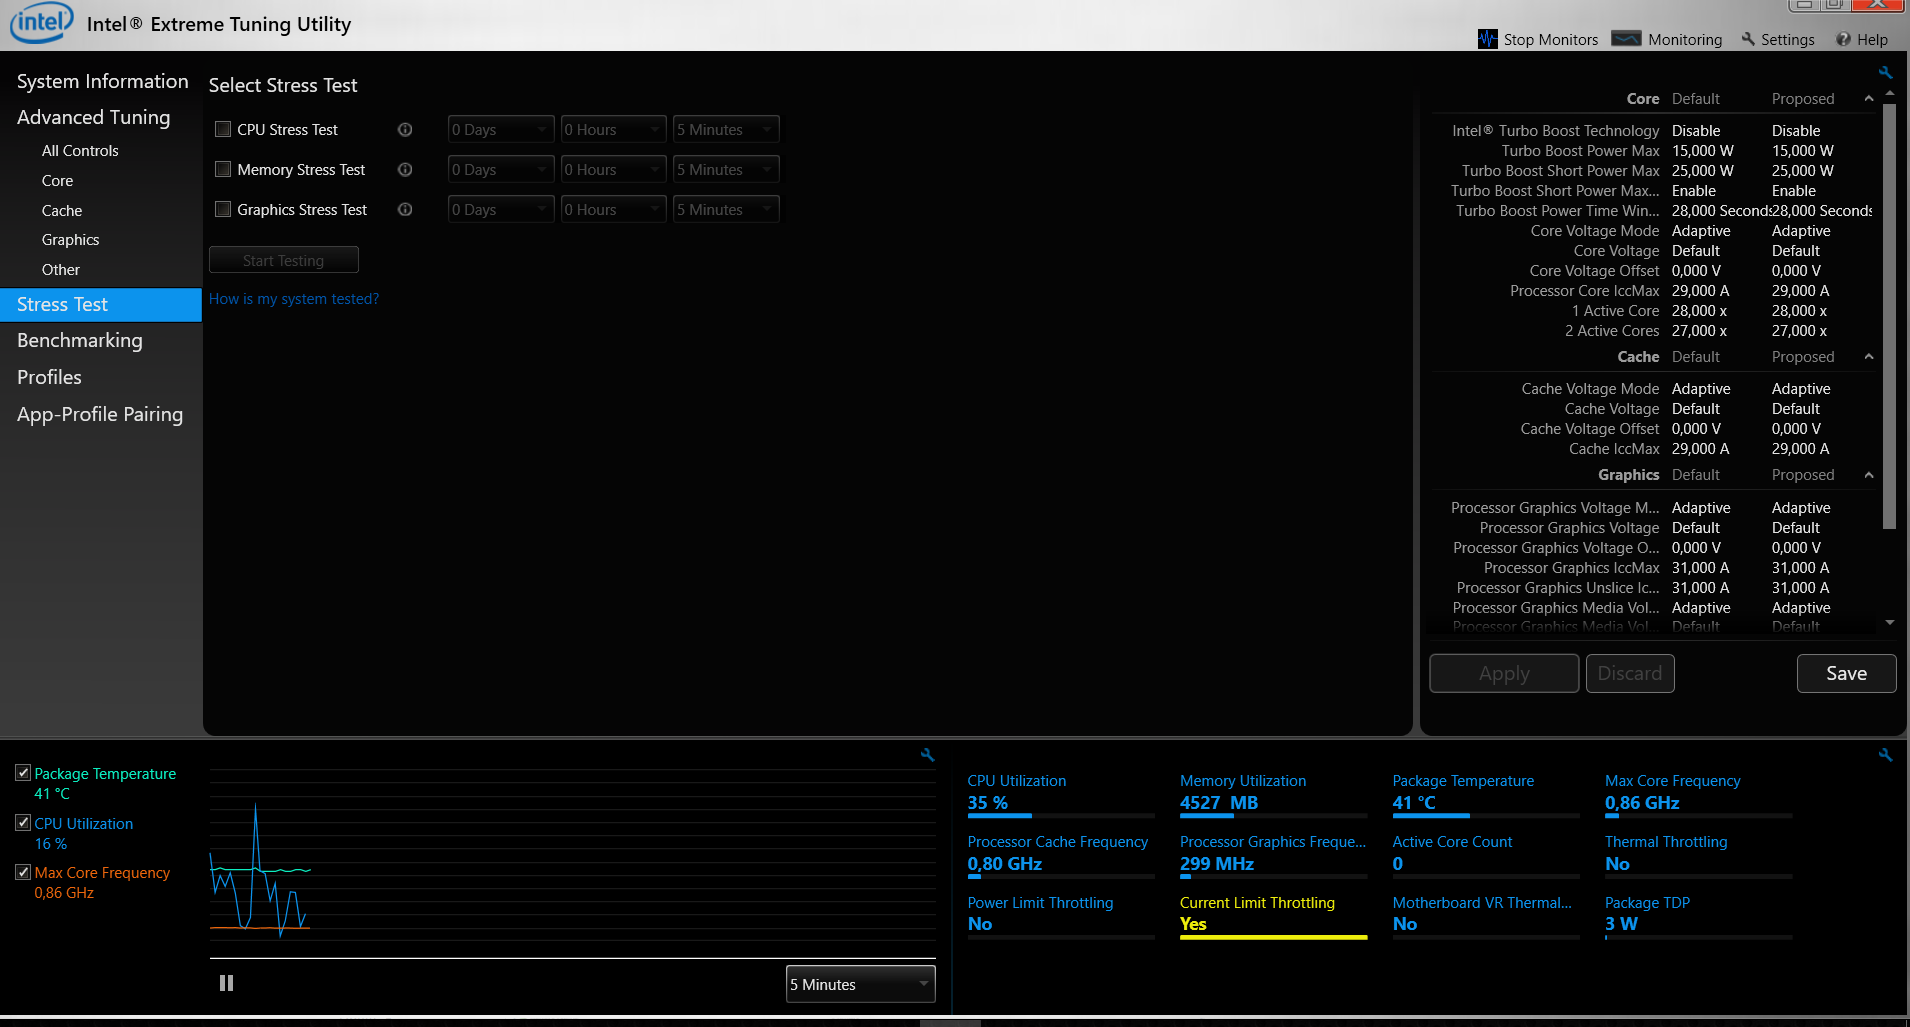This screenshot has width=1910, height=1027.
Task: Click the Save button
Action: (1845, 673)
